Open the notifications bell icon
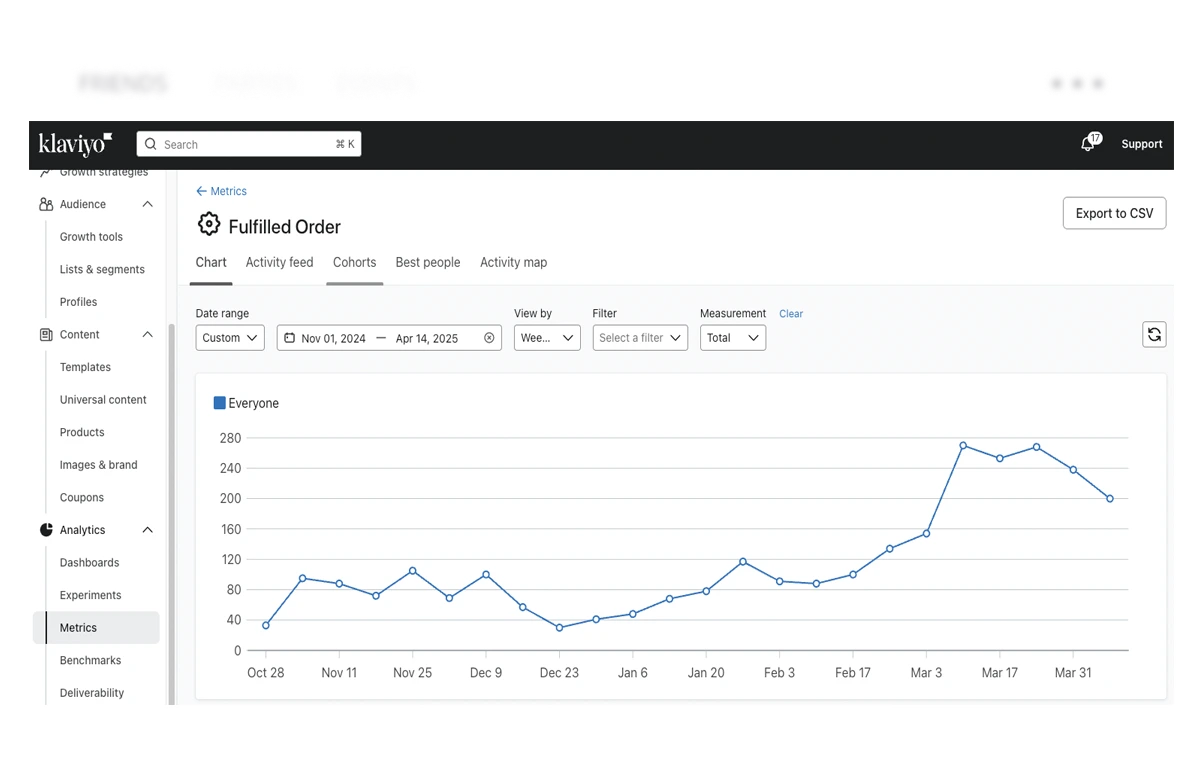This screenshot has width=1200, height=775. (1088, 144)
